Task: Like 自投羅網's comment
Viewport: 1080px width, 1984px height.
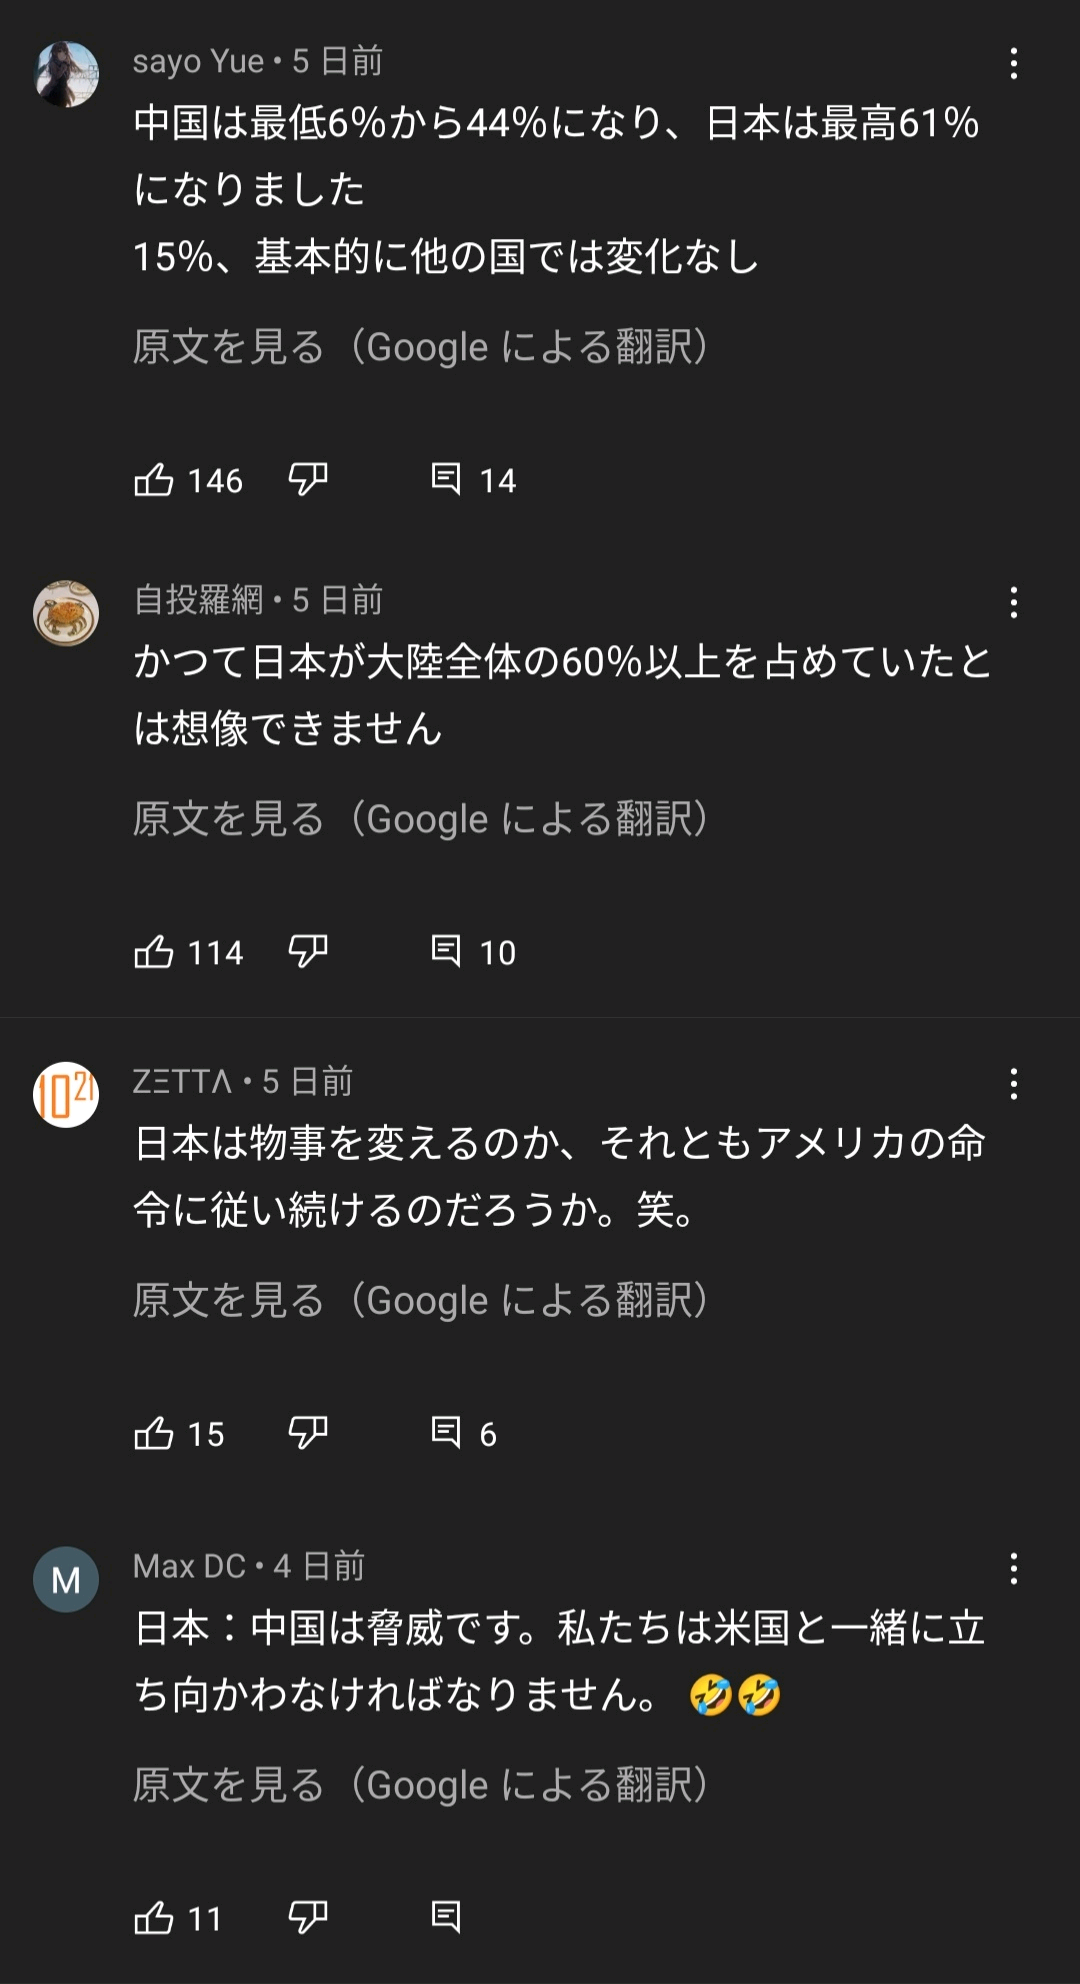Action: click(154, 952)
